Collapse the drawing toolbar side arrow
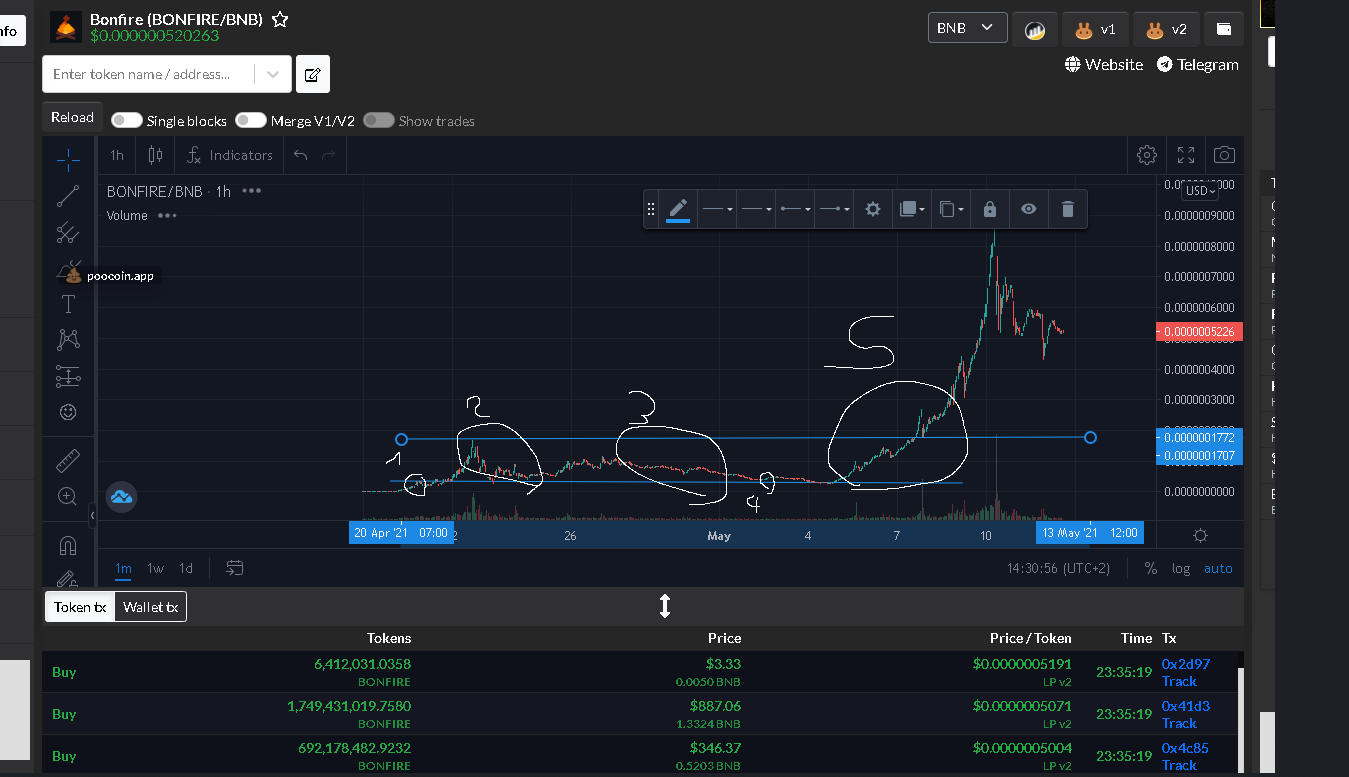 tap(92, 516)
